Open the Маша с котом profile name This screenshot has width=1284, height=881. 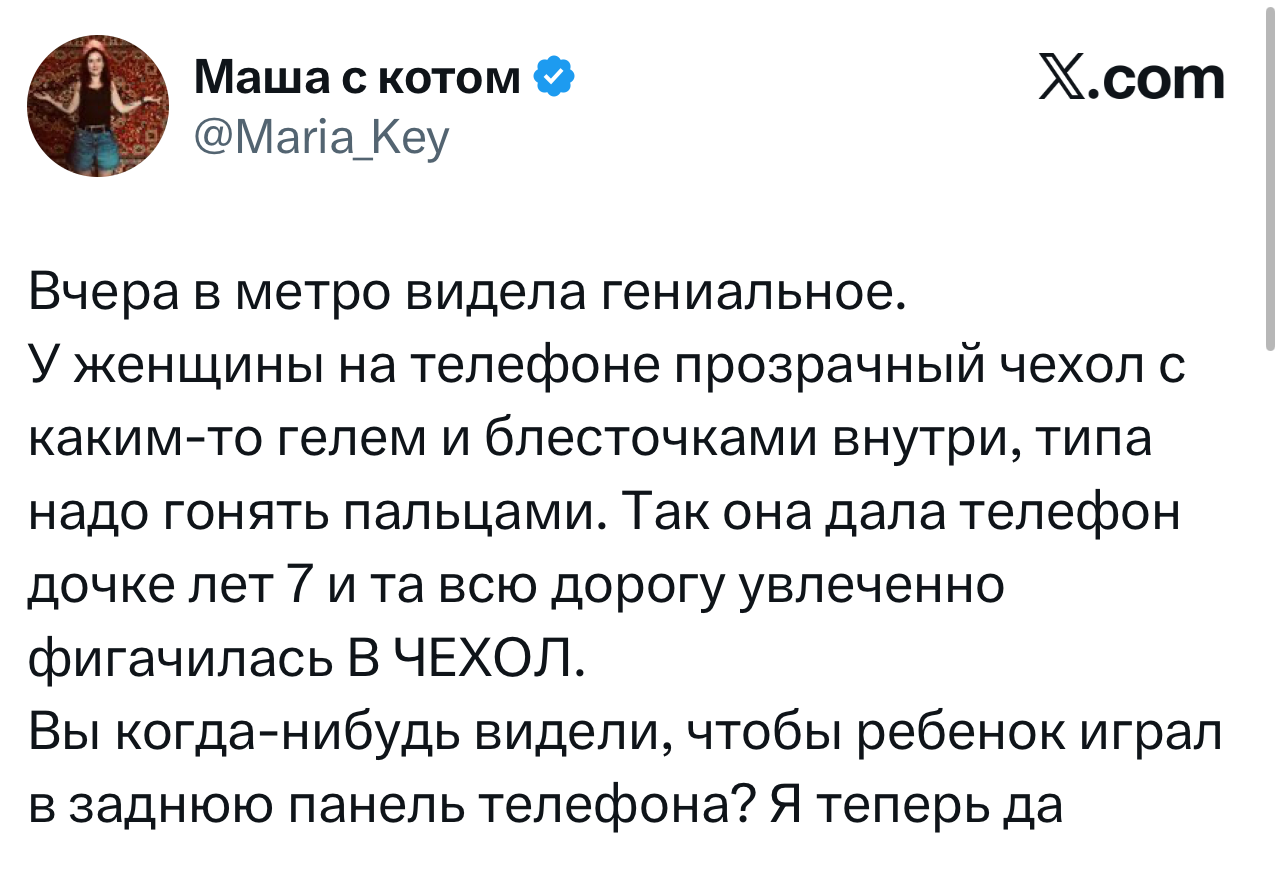tap(358, 77)
